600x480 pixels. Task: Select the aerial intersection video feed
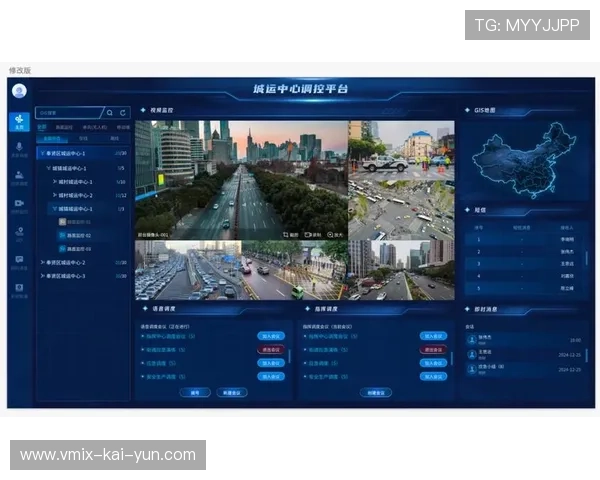coord(401,210)
